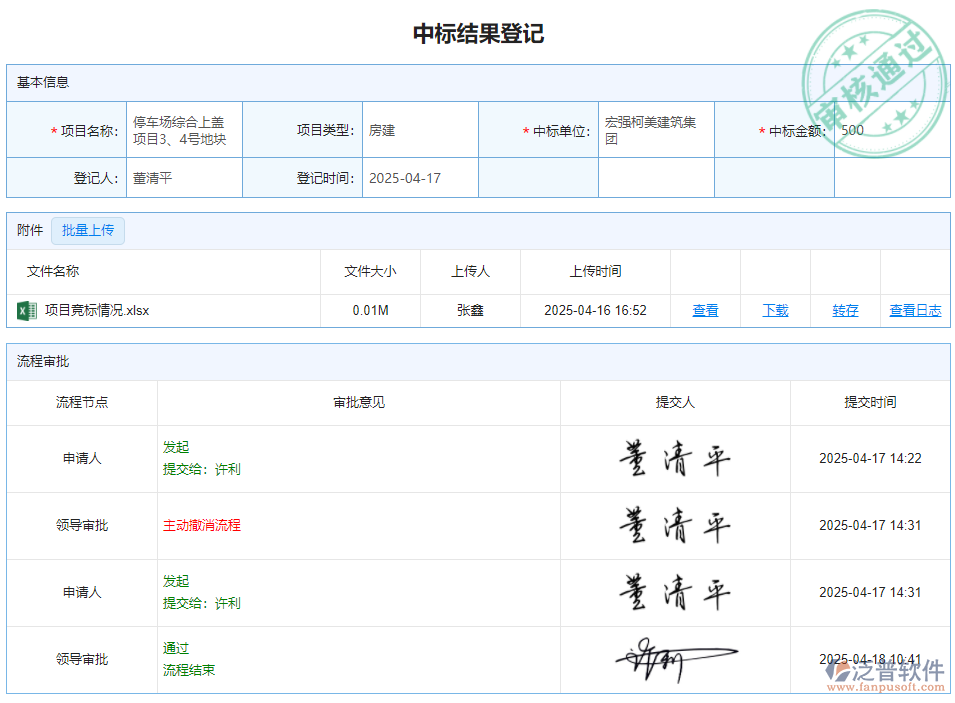Click 转存 to save the attachment
955x703 pixels.
point(845,310)
